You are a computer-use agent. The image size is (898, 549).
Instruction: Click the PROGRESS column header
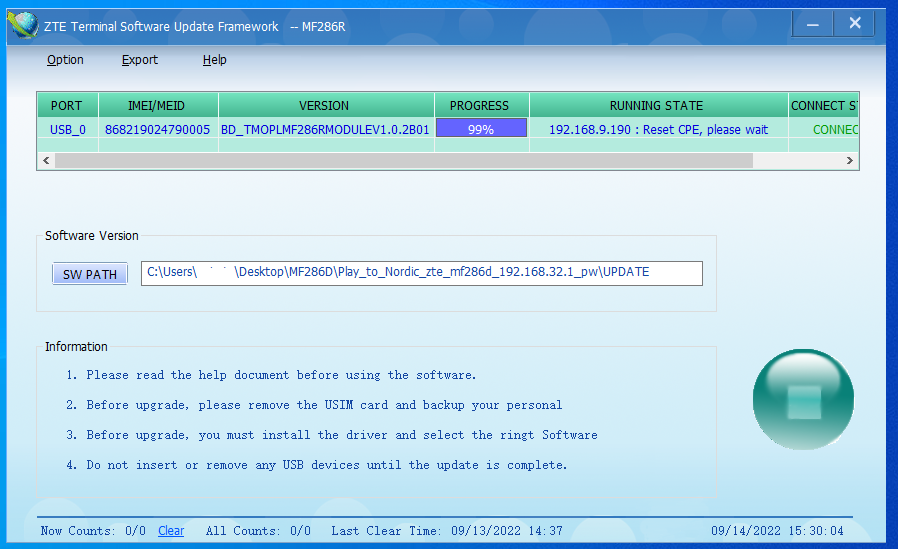(482, 105)
